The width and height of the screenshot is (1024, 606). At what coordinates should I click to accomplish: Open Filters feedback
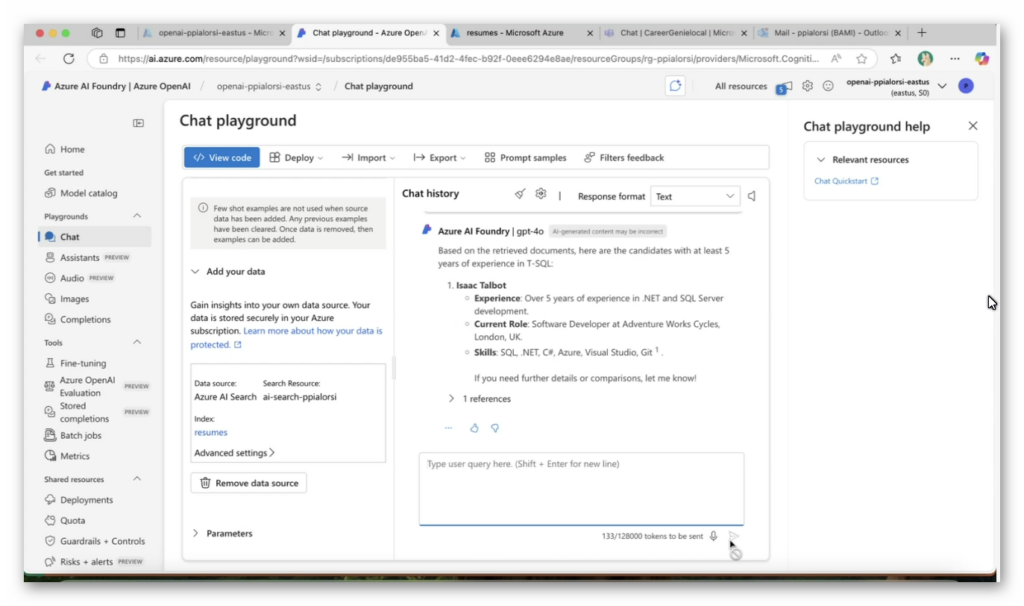coord(624,157)
